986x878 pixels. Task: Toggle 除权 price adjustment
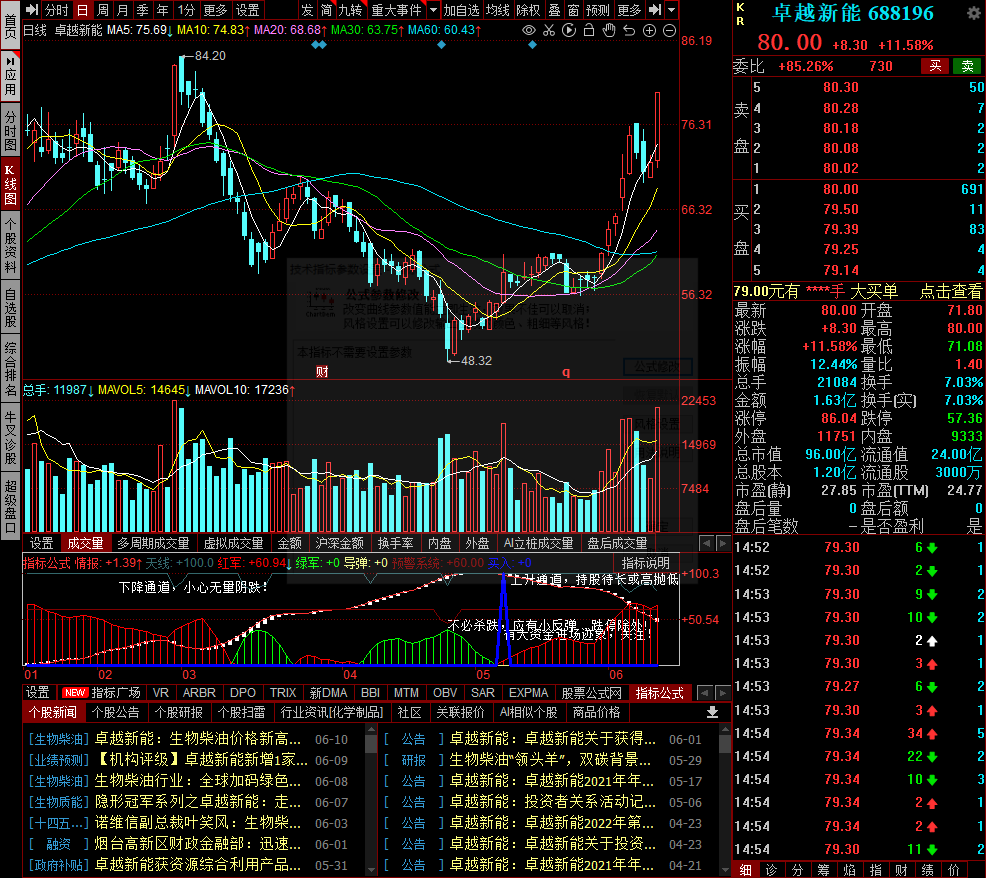528,9
